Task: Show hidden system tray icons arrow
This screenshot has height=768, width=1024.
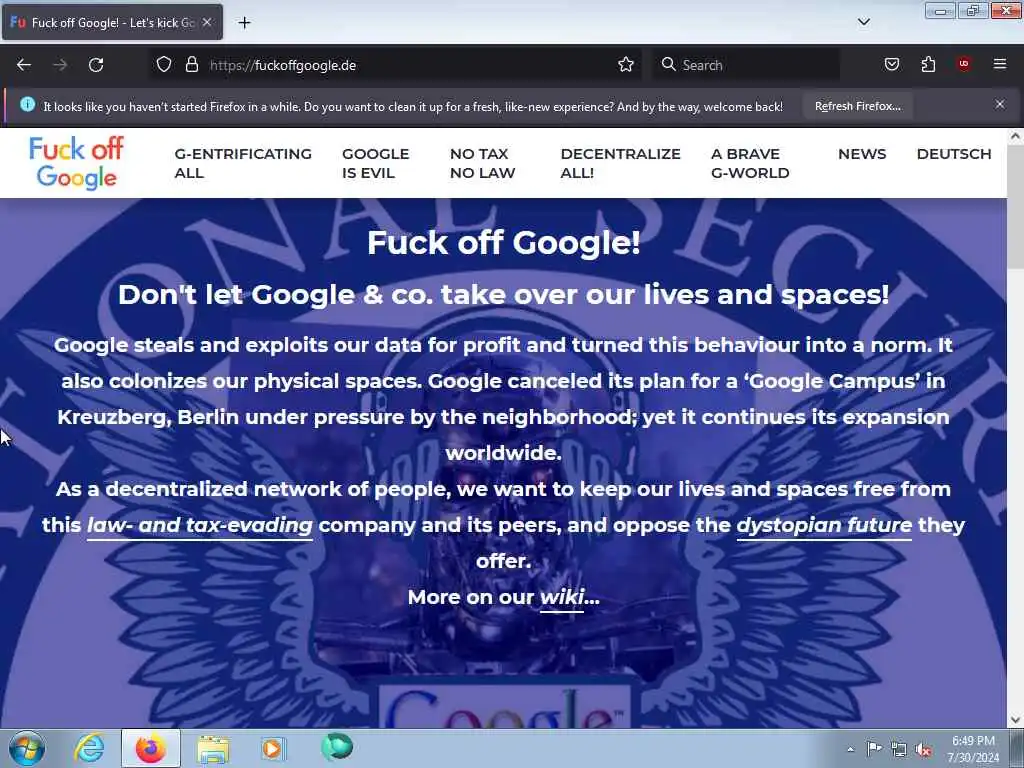Action: [x=850, y=749]
